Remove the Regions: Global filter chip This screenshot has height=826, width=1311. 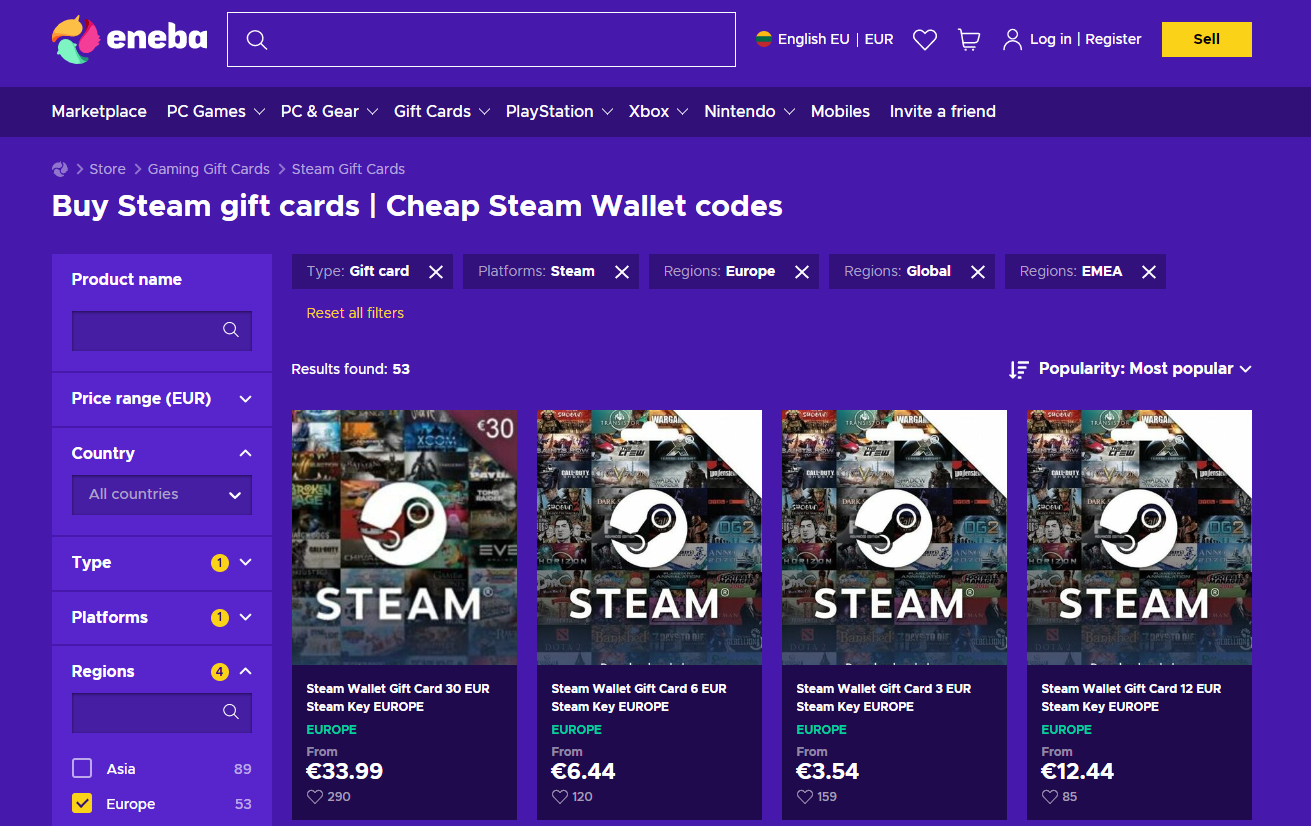click(x=978, y=272)
